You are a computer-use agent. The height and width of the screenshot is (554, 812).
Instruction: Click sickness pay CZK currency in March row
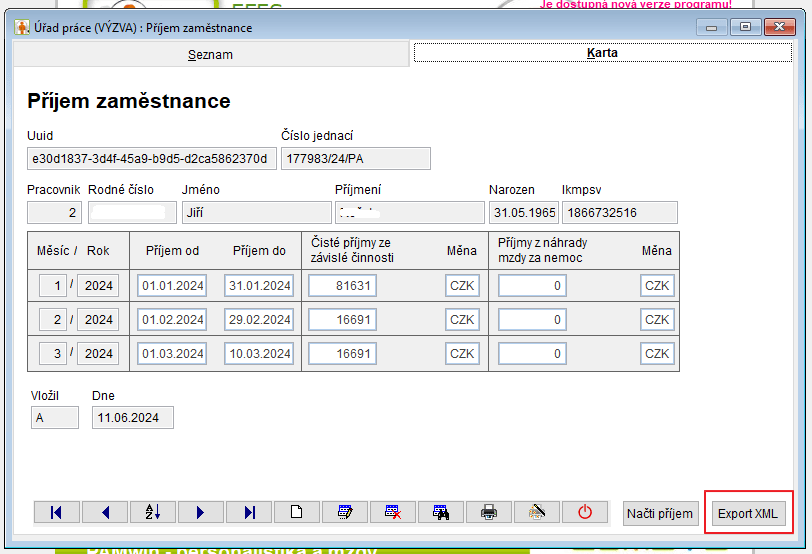[x=657, y=354]
